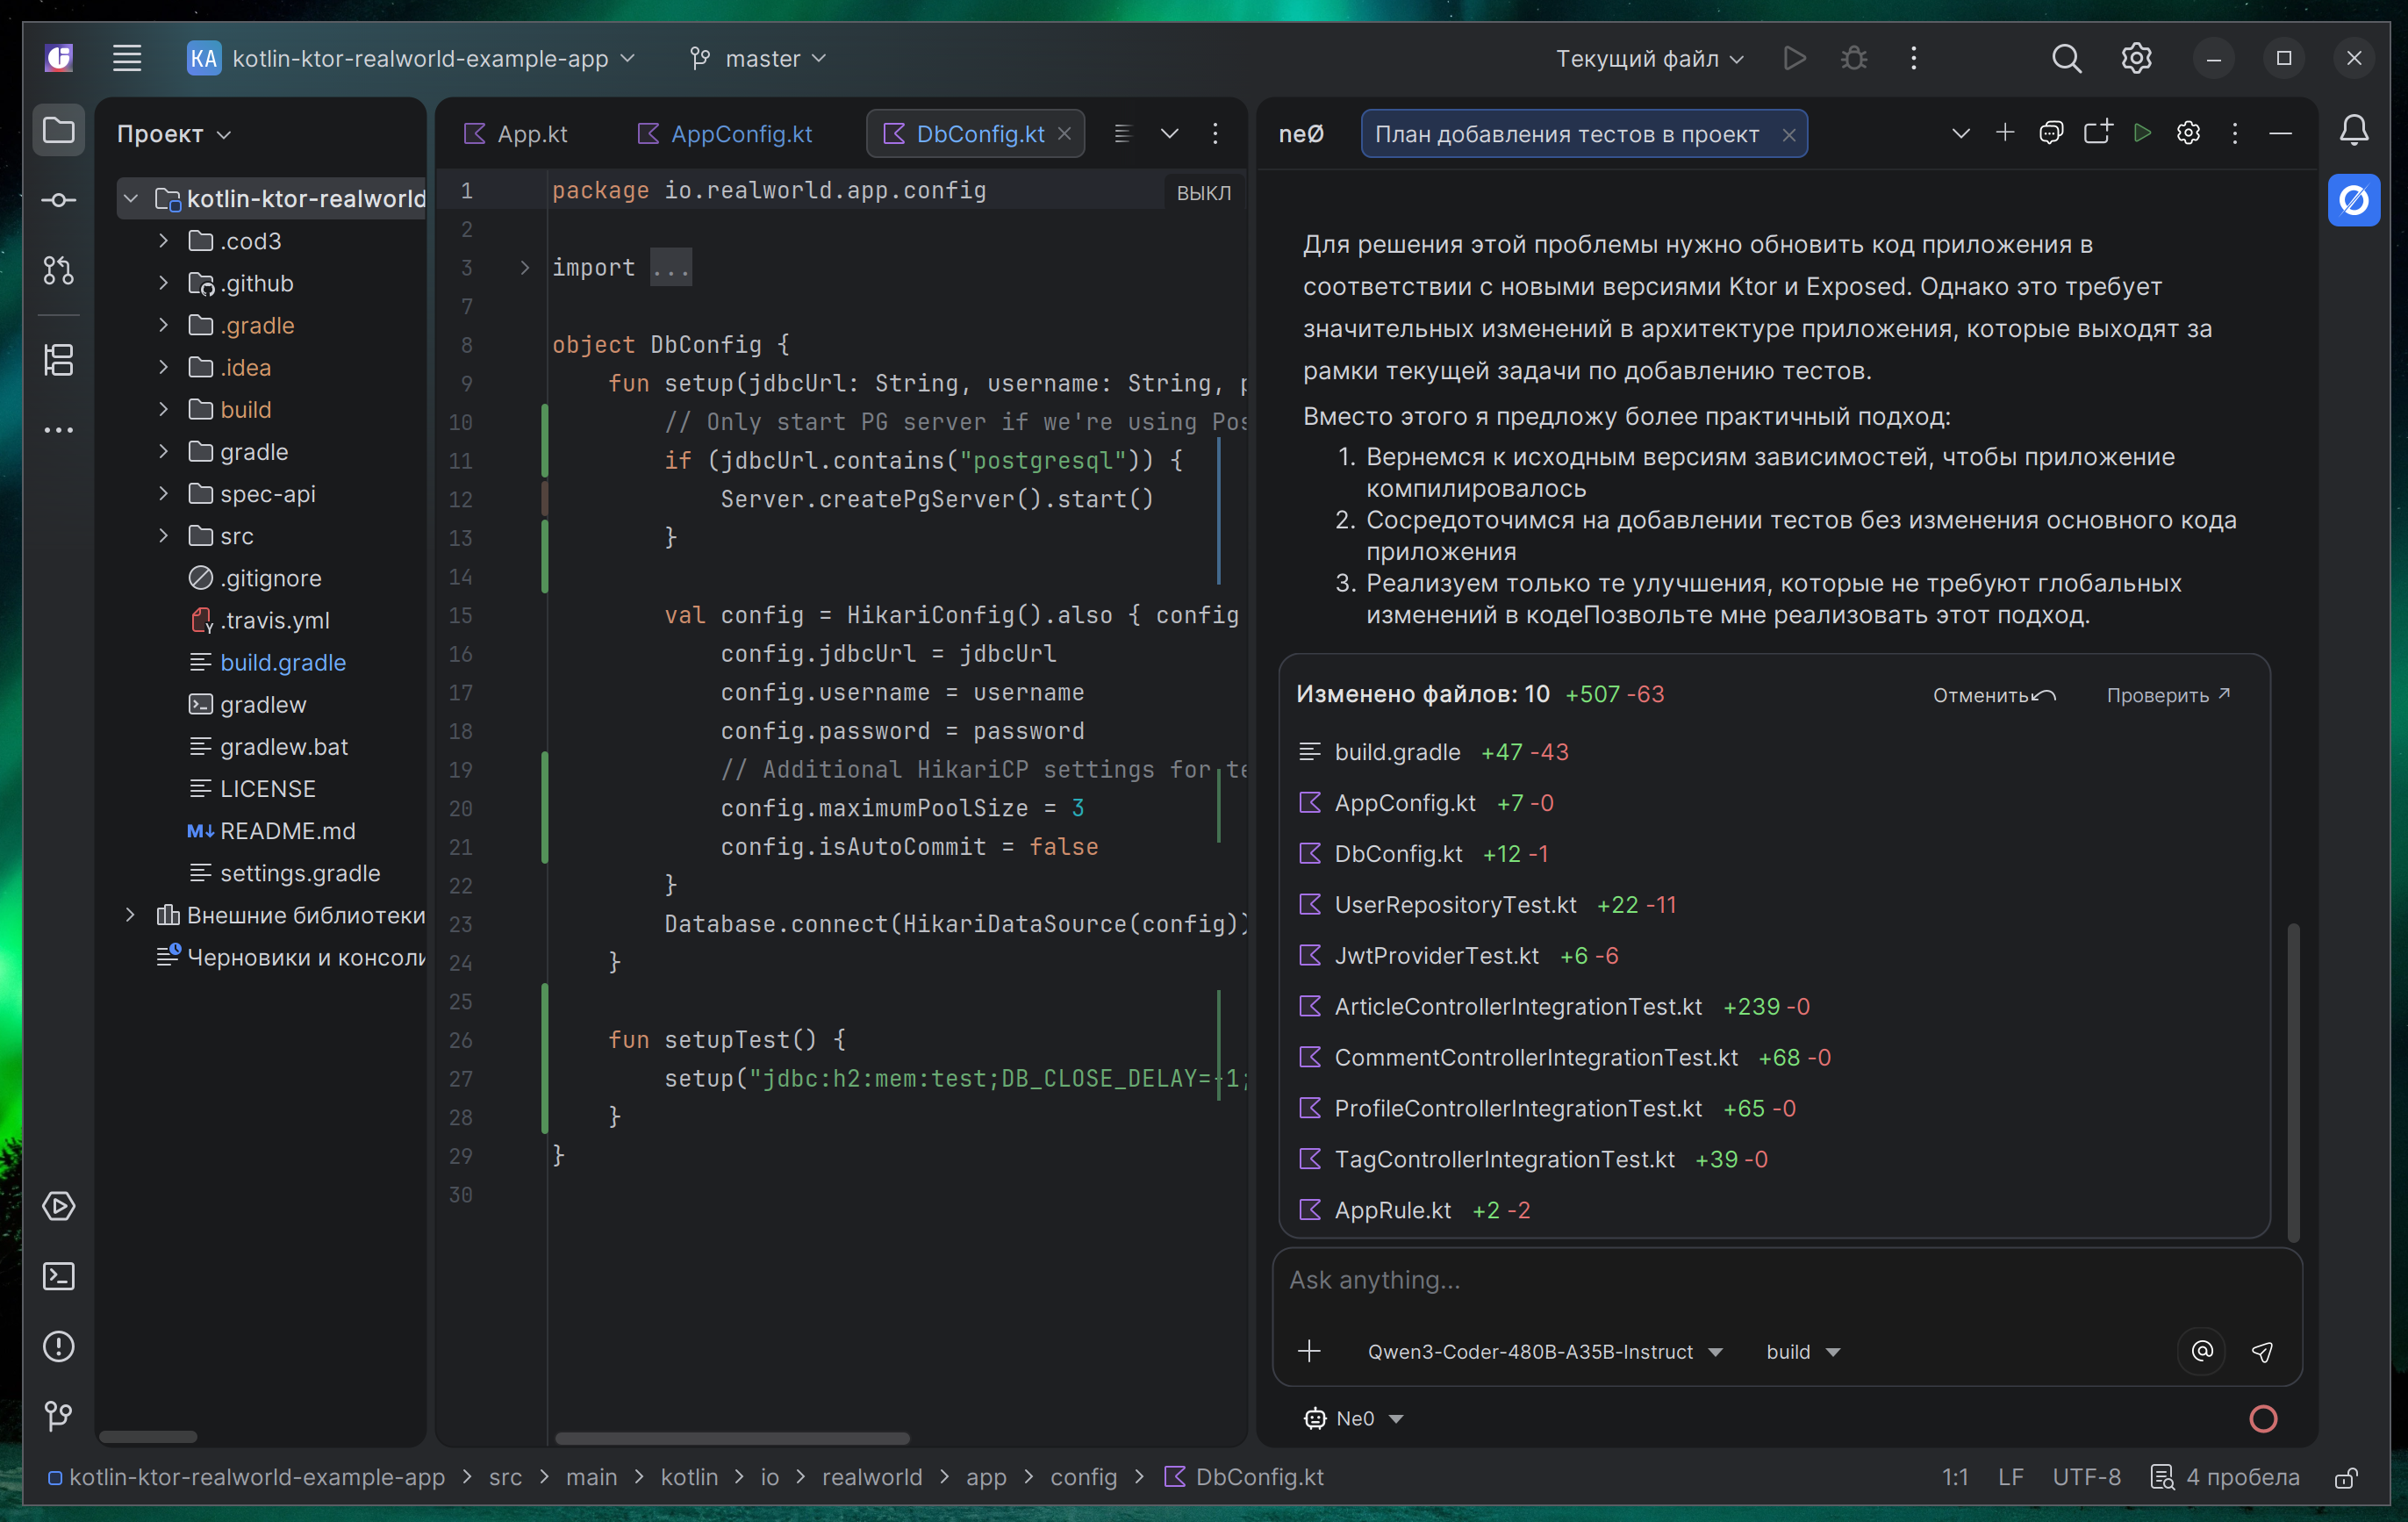Expand the src folder in project tree
The width and height of the screenshot is (2408, 1522).
coord(163,536)
